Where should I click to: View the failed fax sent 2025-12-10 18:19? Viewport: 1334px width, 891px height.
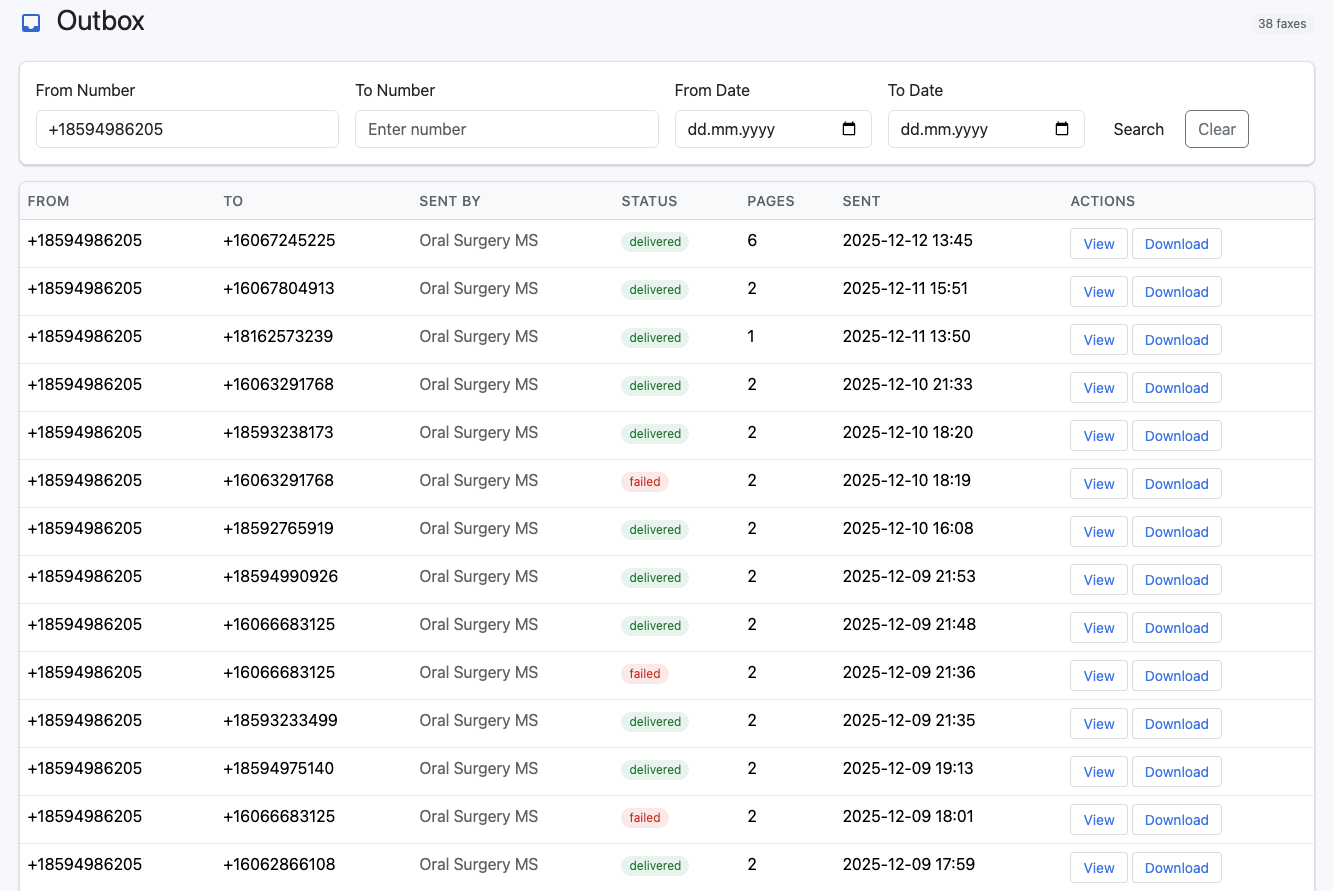point(1098,484)
